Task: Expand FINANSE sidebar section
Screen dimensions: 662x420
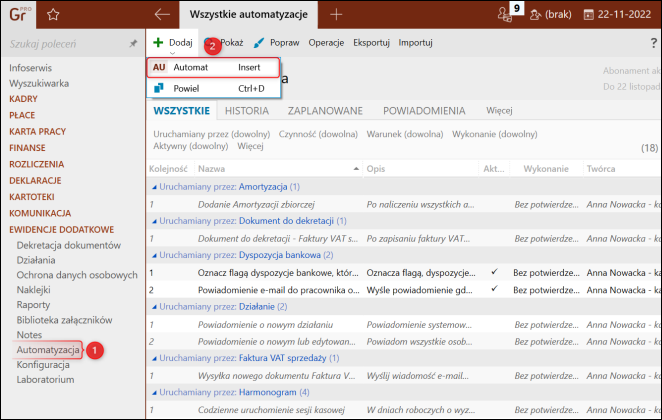Action: pos(27,148)
